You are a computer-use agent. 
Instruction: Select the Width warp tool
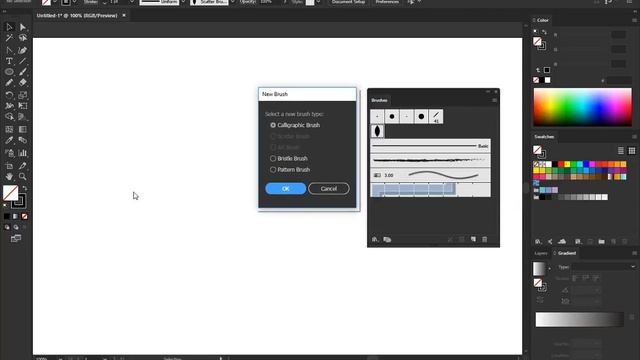tap(9, 106)
